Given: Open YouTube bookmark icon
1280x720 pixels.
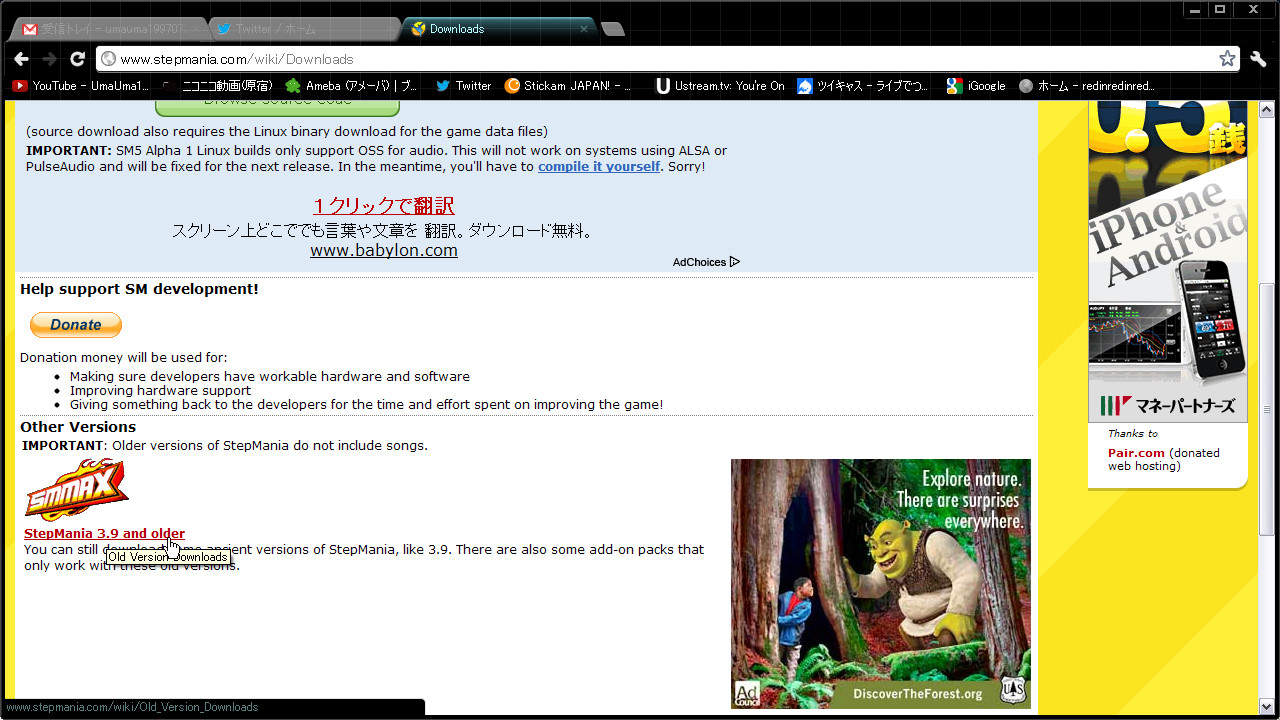Looking at the screenshot, I should [x=19, y=86].
